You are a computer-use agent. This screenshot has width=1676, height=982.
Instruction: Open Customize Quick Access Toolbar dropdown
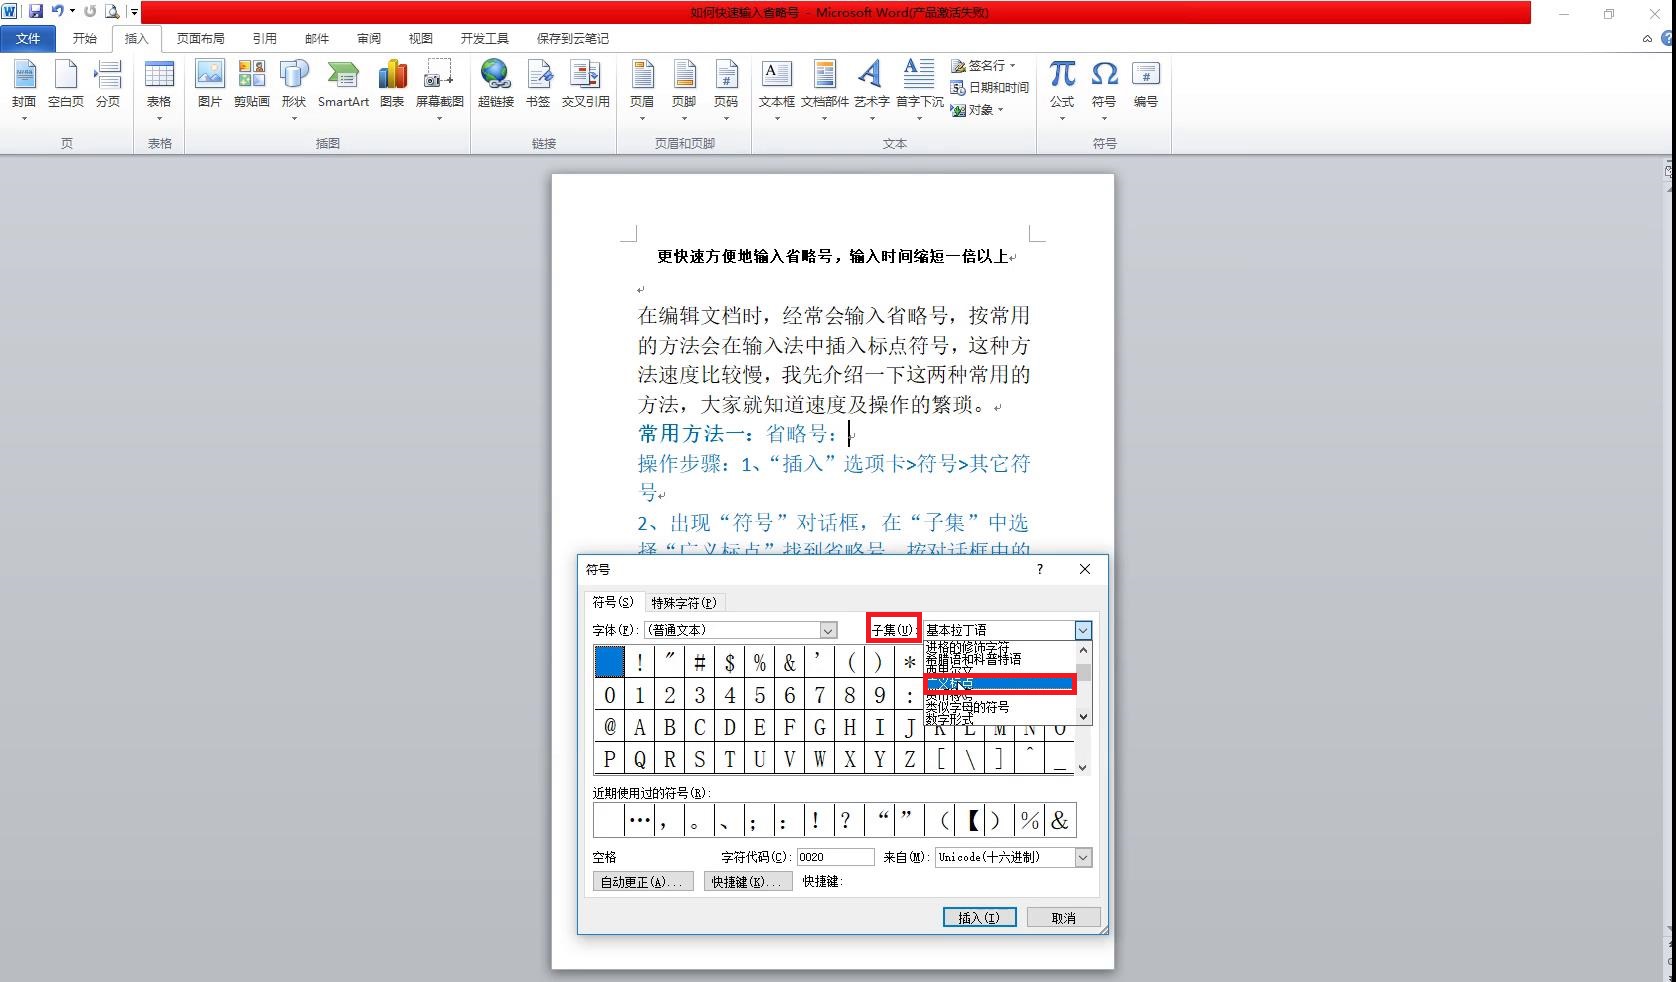133,11
